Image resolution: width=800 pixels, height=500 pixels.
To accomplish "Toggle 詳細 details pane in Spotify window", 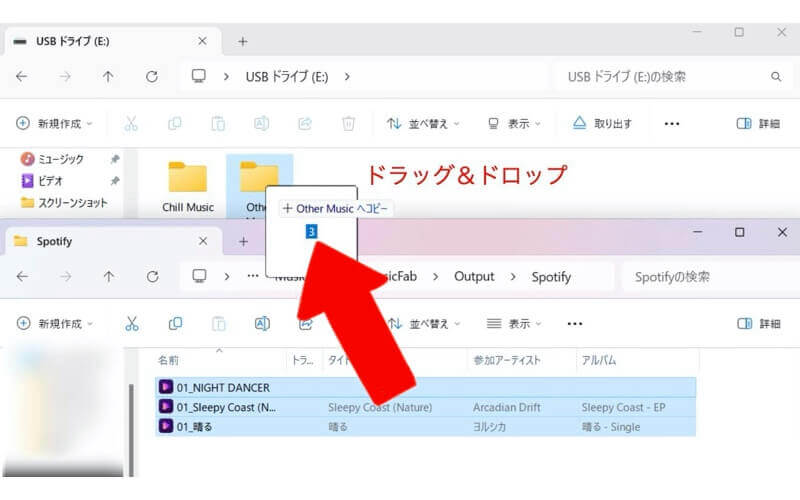I will (759, 323).
